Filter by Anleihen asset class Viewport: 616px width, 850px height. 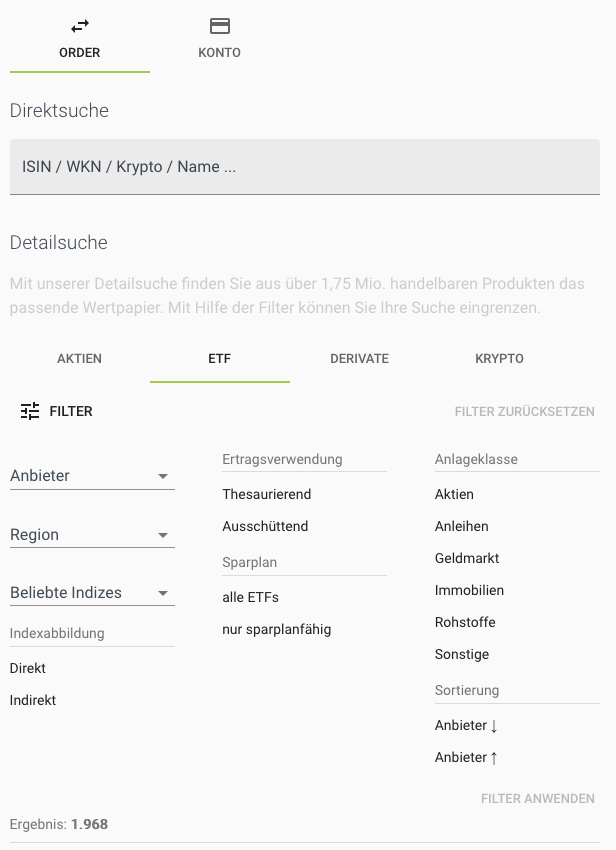461,527
